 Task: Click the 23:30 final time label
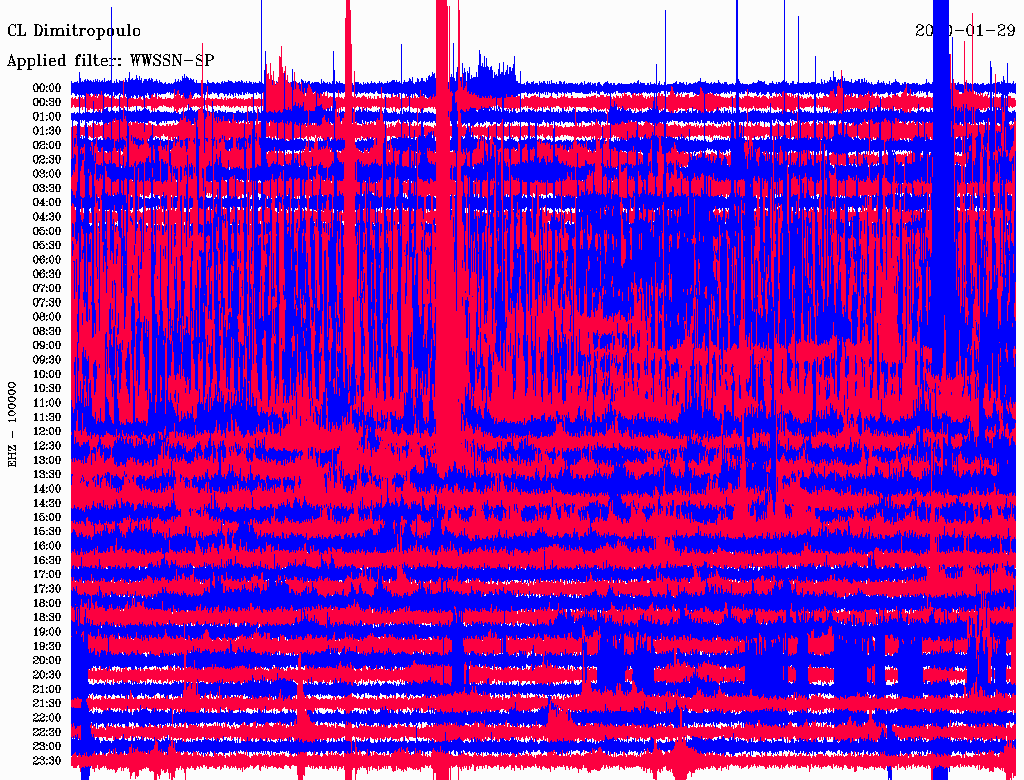tap(47, 761)
